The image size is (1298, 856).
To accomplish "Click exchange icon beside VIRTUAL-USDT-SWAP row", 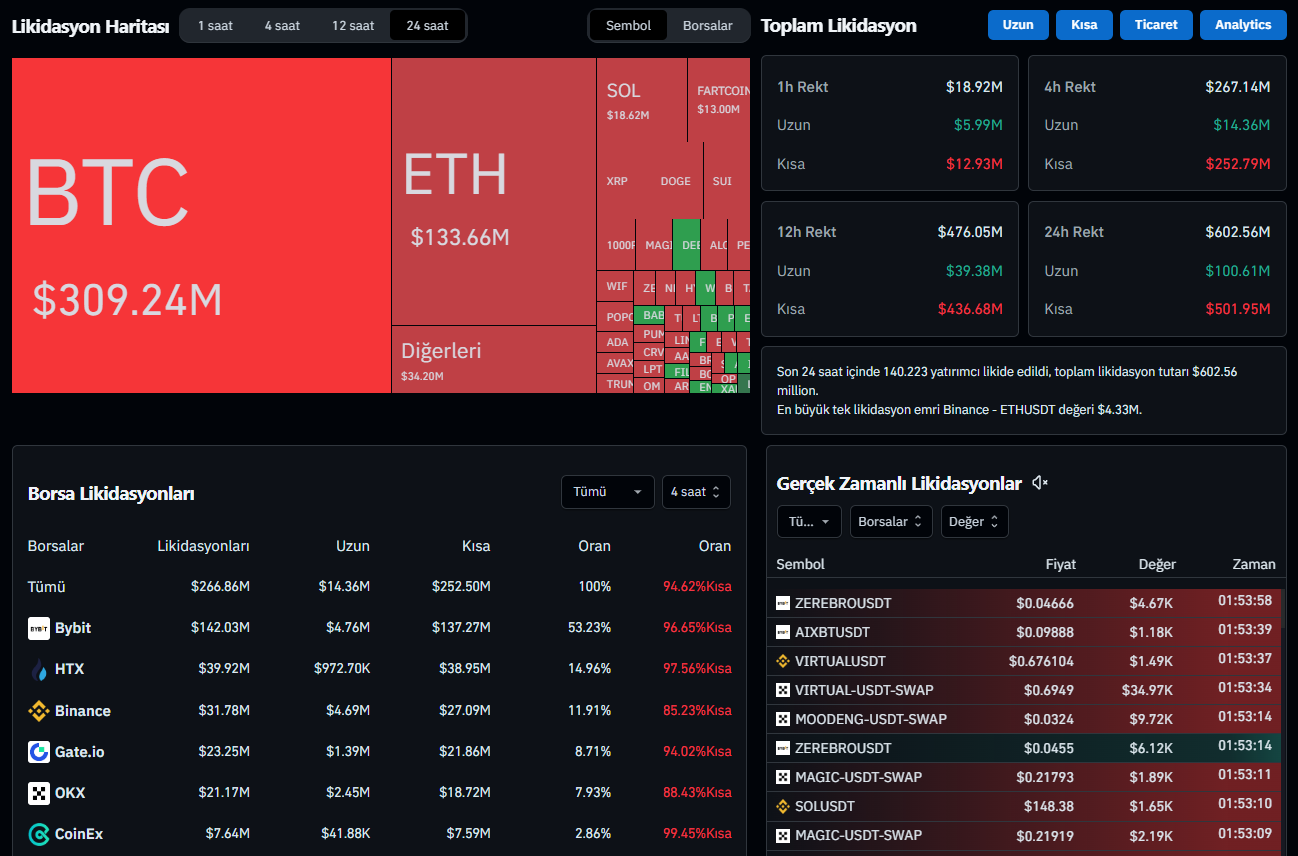I will click(x=783, y=690).
